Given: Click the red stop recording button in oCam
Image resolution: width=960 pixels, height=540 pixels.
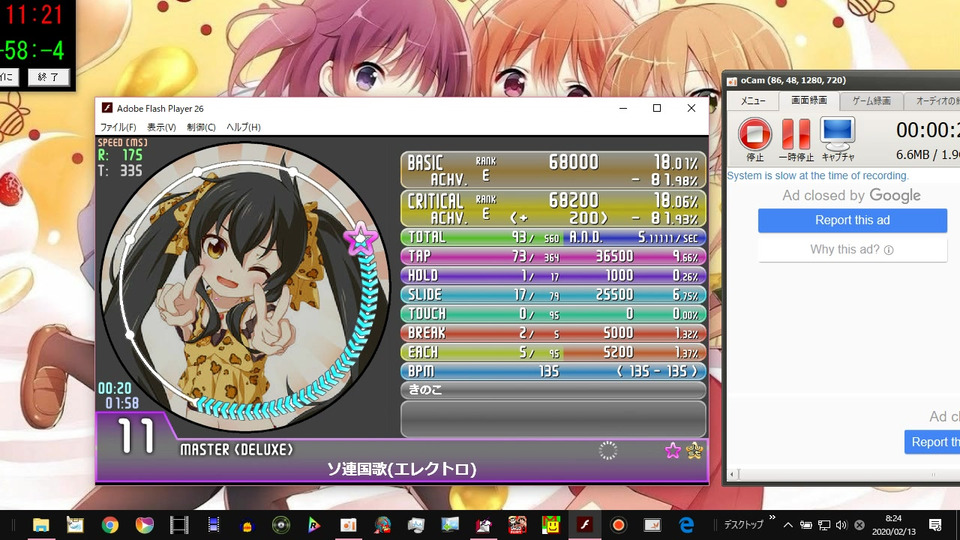Looking at the screenshot, I should coord(754,134).
